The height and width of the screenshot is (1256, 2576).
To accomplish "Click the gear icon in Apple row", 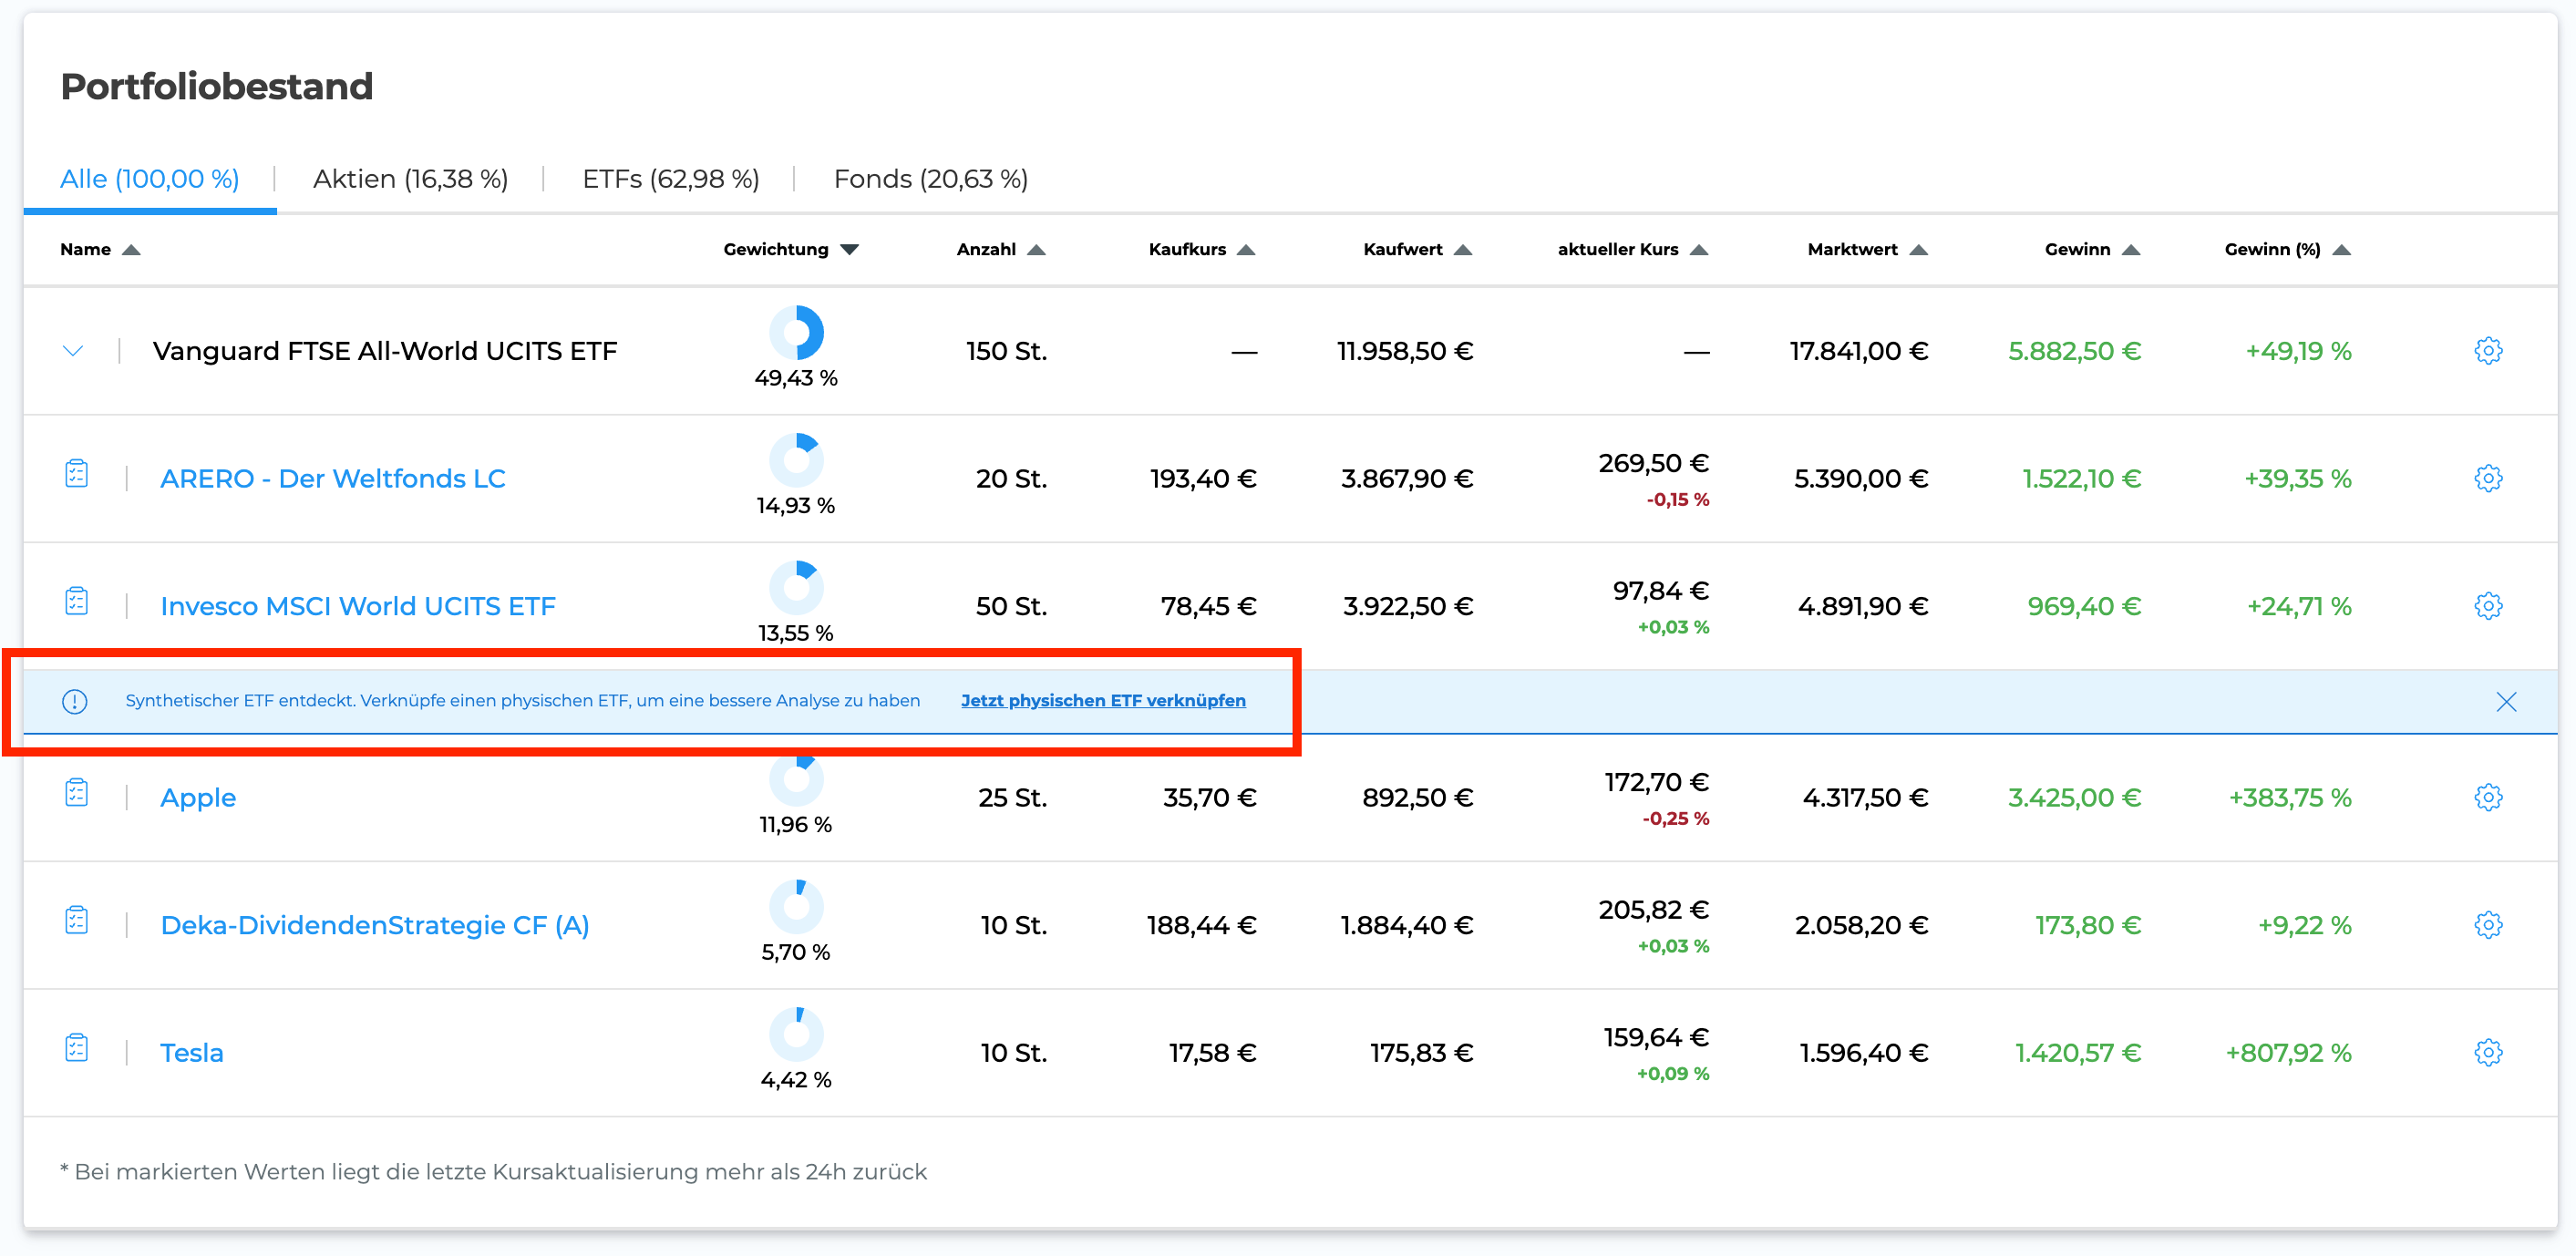I will tap(2488, 797).
